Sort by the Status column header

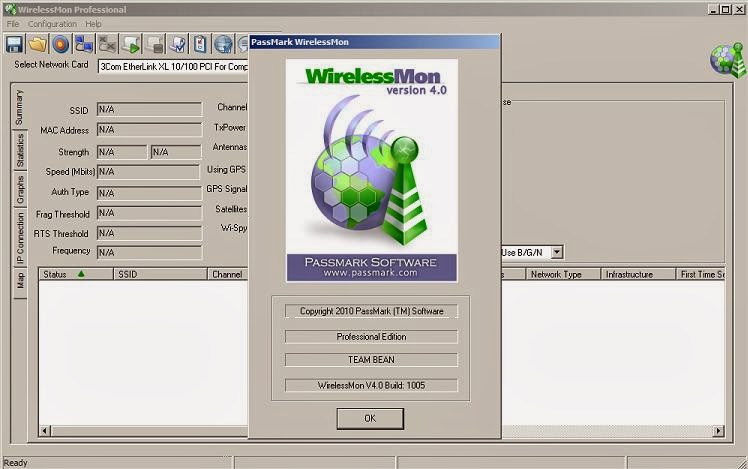pos(76,274)
